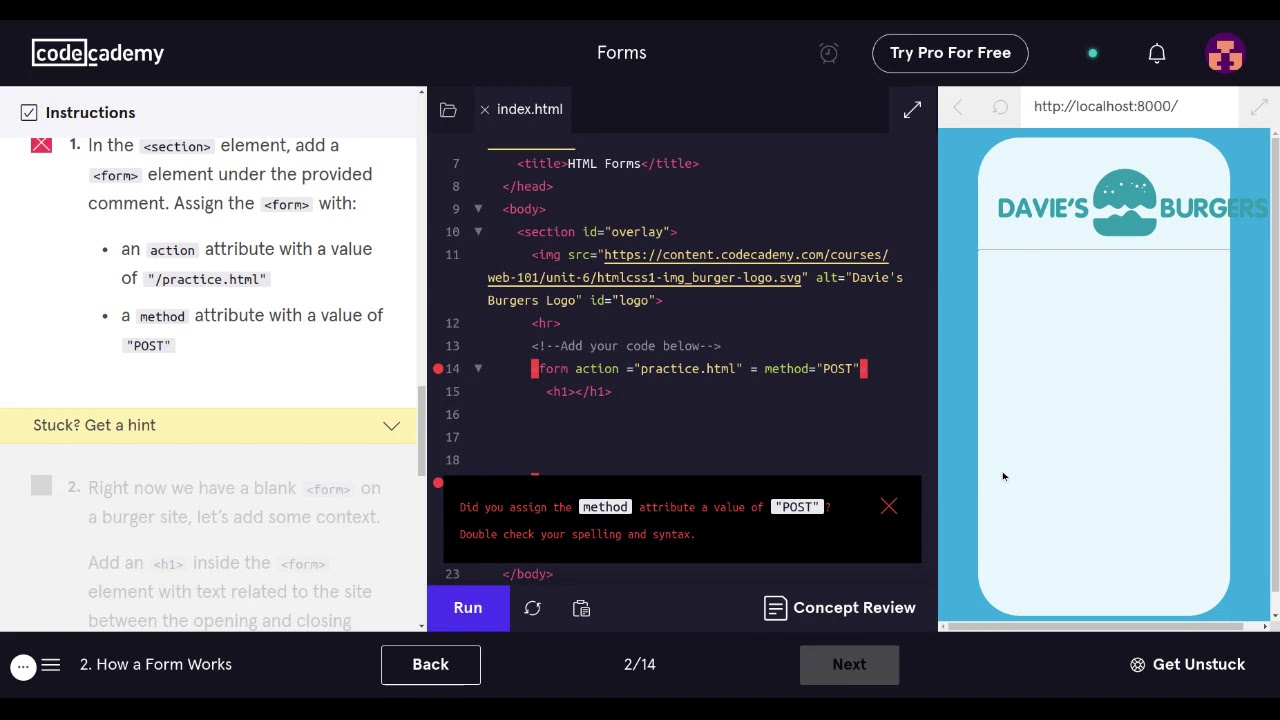
Task: Go Back to previous exercise
Action: click(431, 664)
